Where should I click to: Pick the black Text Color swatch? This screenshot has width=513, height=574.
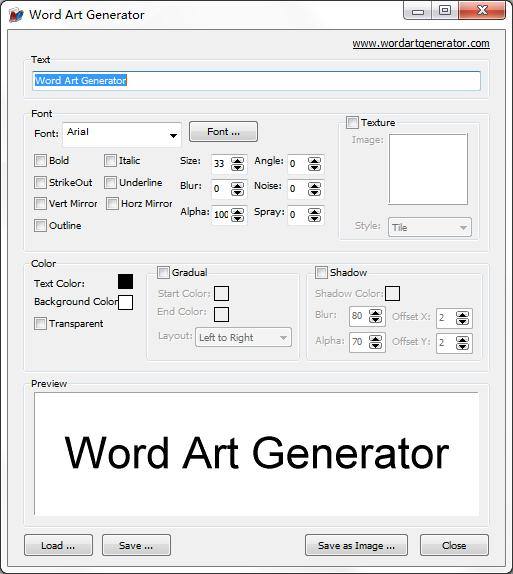tap(126, 282)
